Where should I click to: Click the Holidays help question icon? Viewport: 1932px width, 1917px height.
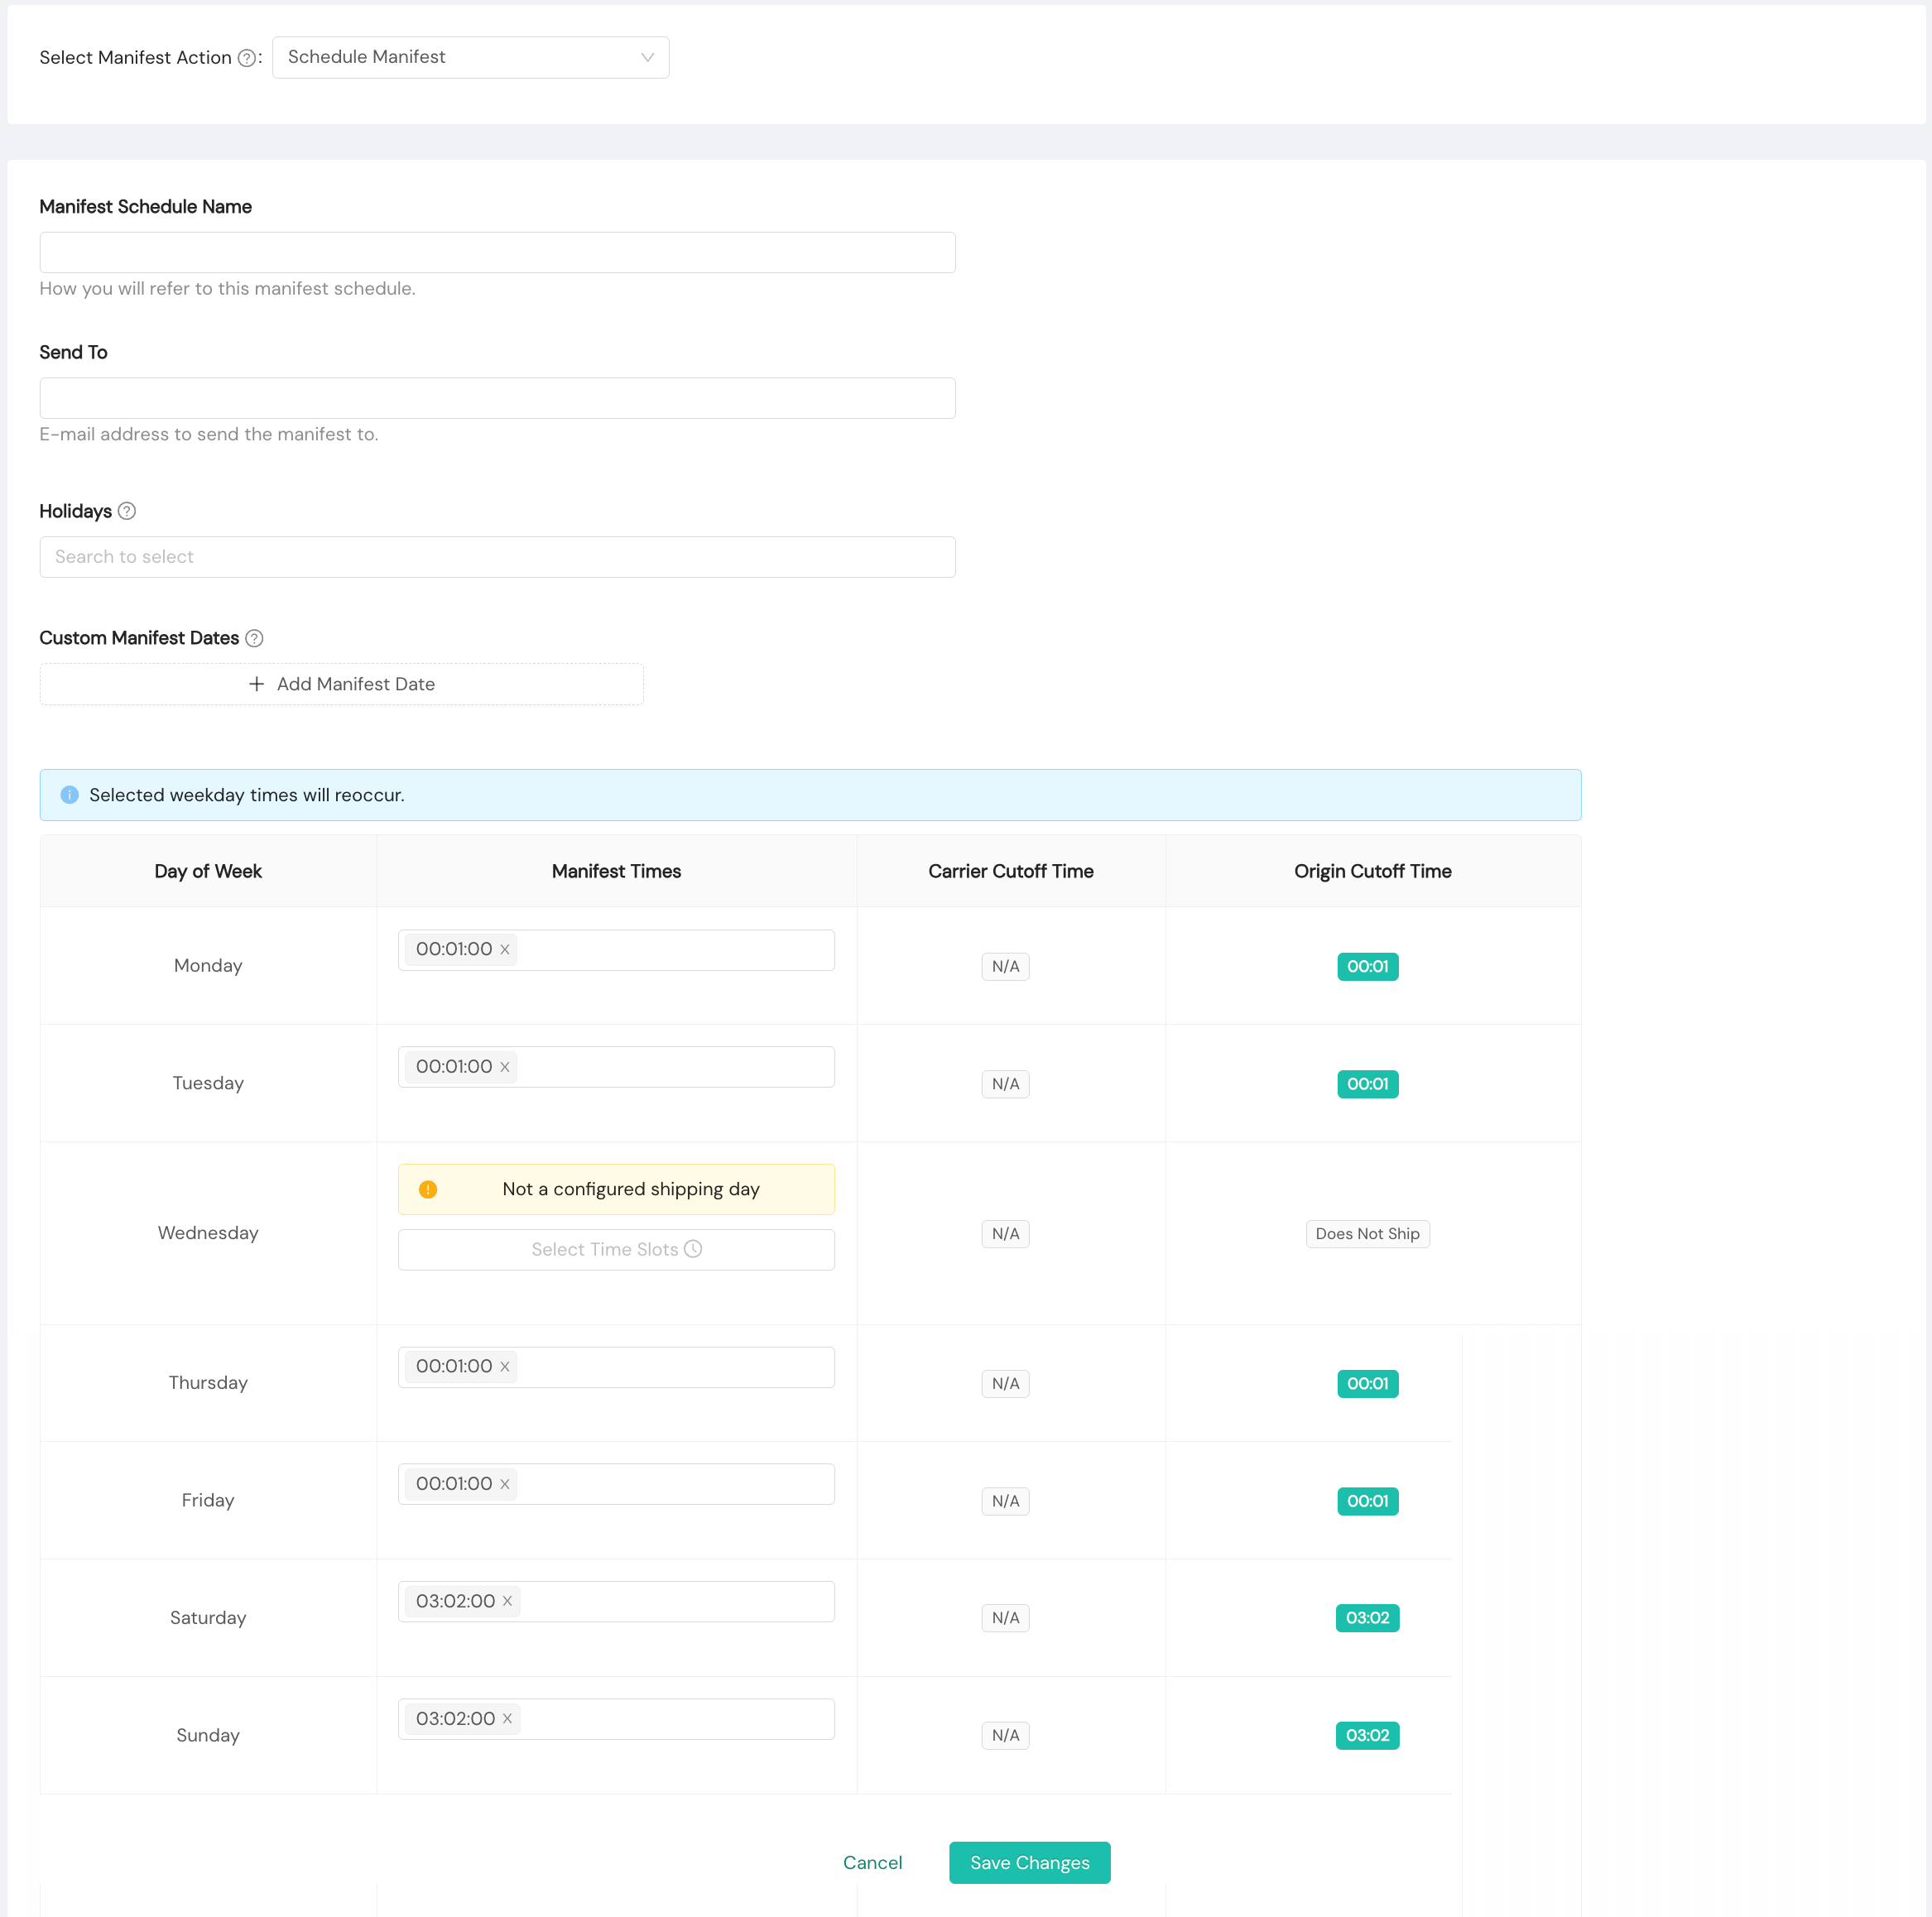(127, 511)
